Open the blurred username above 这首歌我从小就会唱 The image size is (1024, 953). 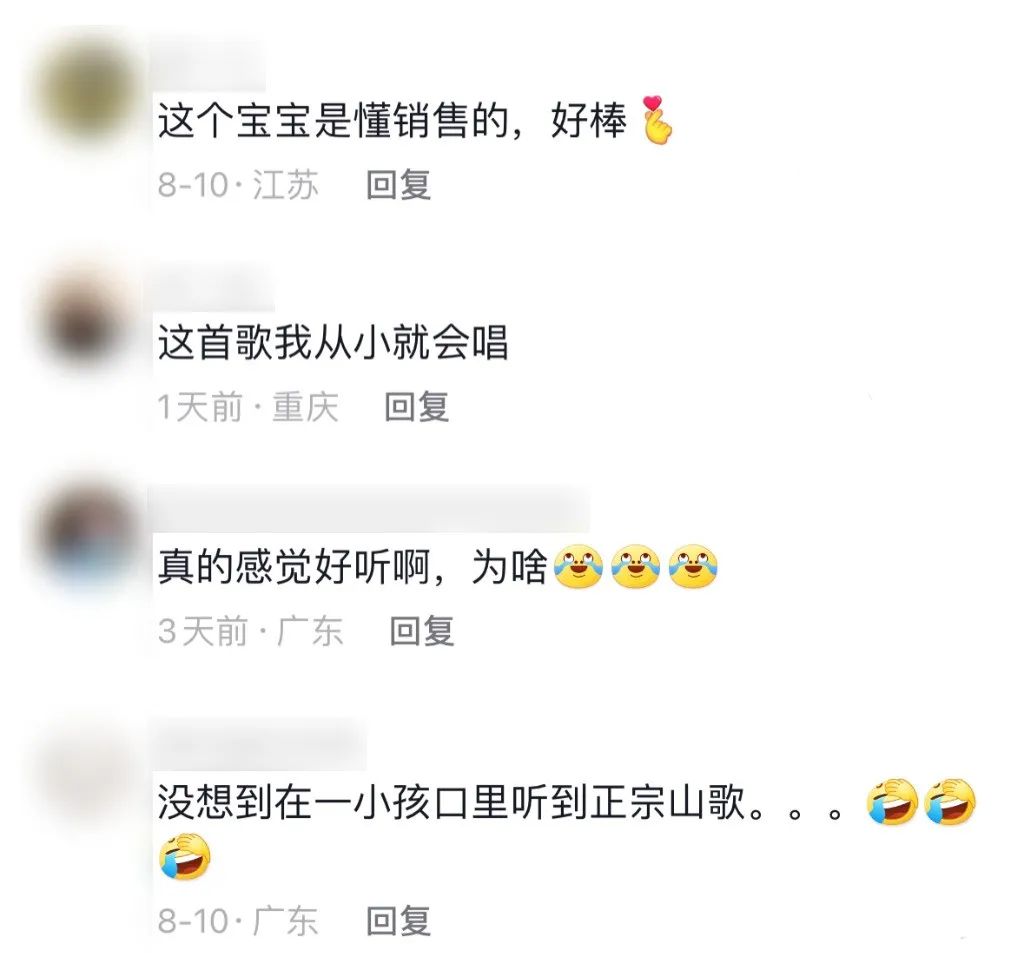pos(214,288)
